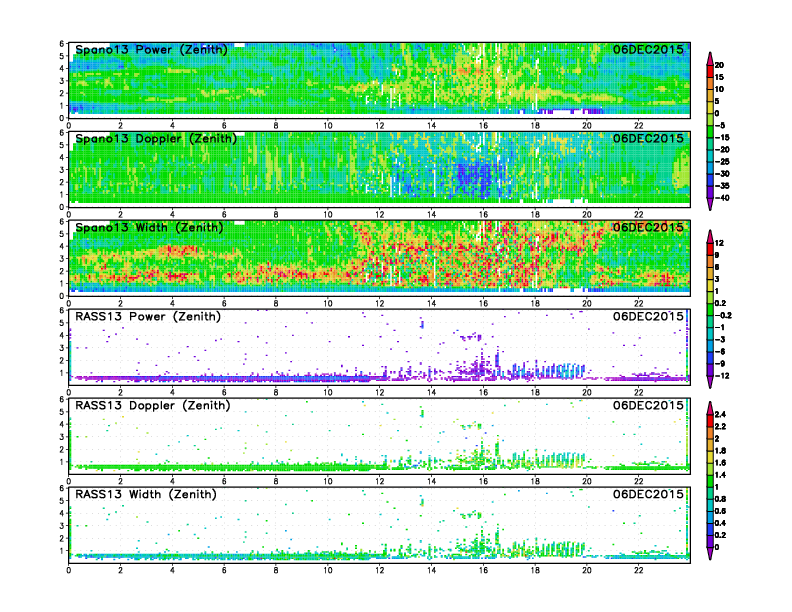Click the purple lower arrow tip of the bottom colorbar
The image size is (792, 612).
pos(710,553)
